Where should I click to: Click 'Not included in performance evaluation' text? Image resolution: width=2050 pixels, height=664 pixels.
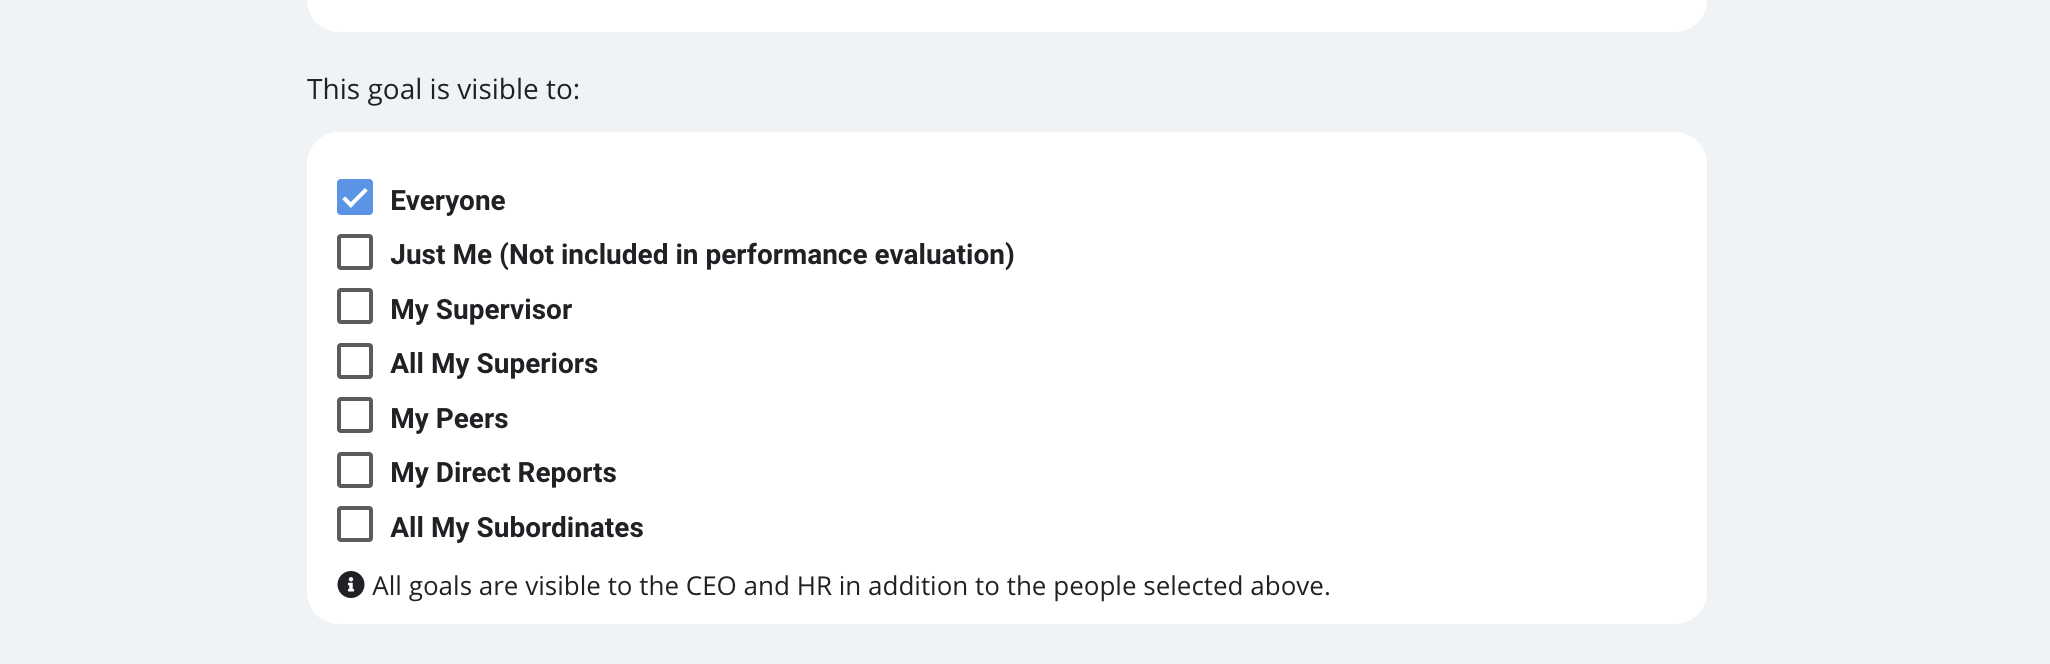click(x=757, y=255)
